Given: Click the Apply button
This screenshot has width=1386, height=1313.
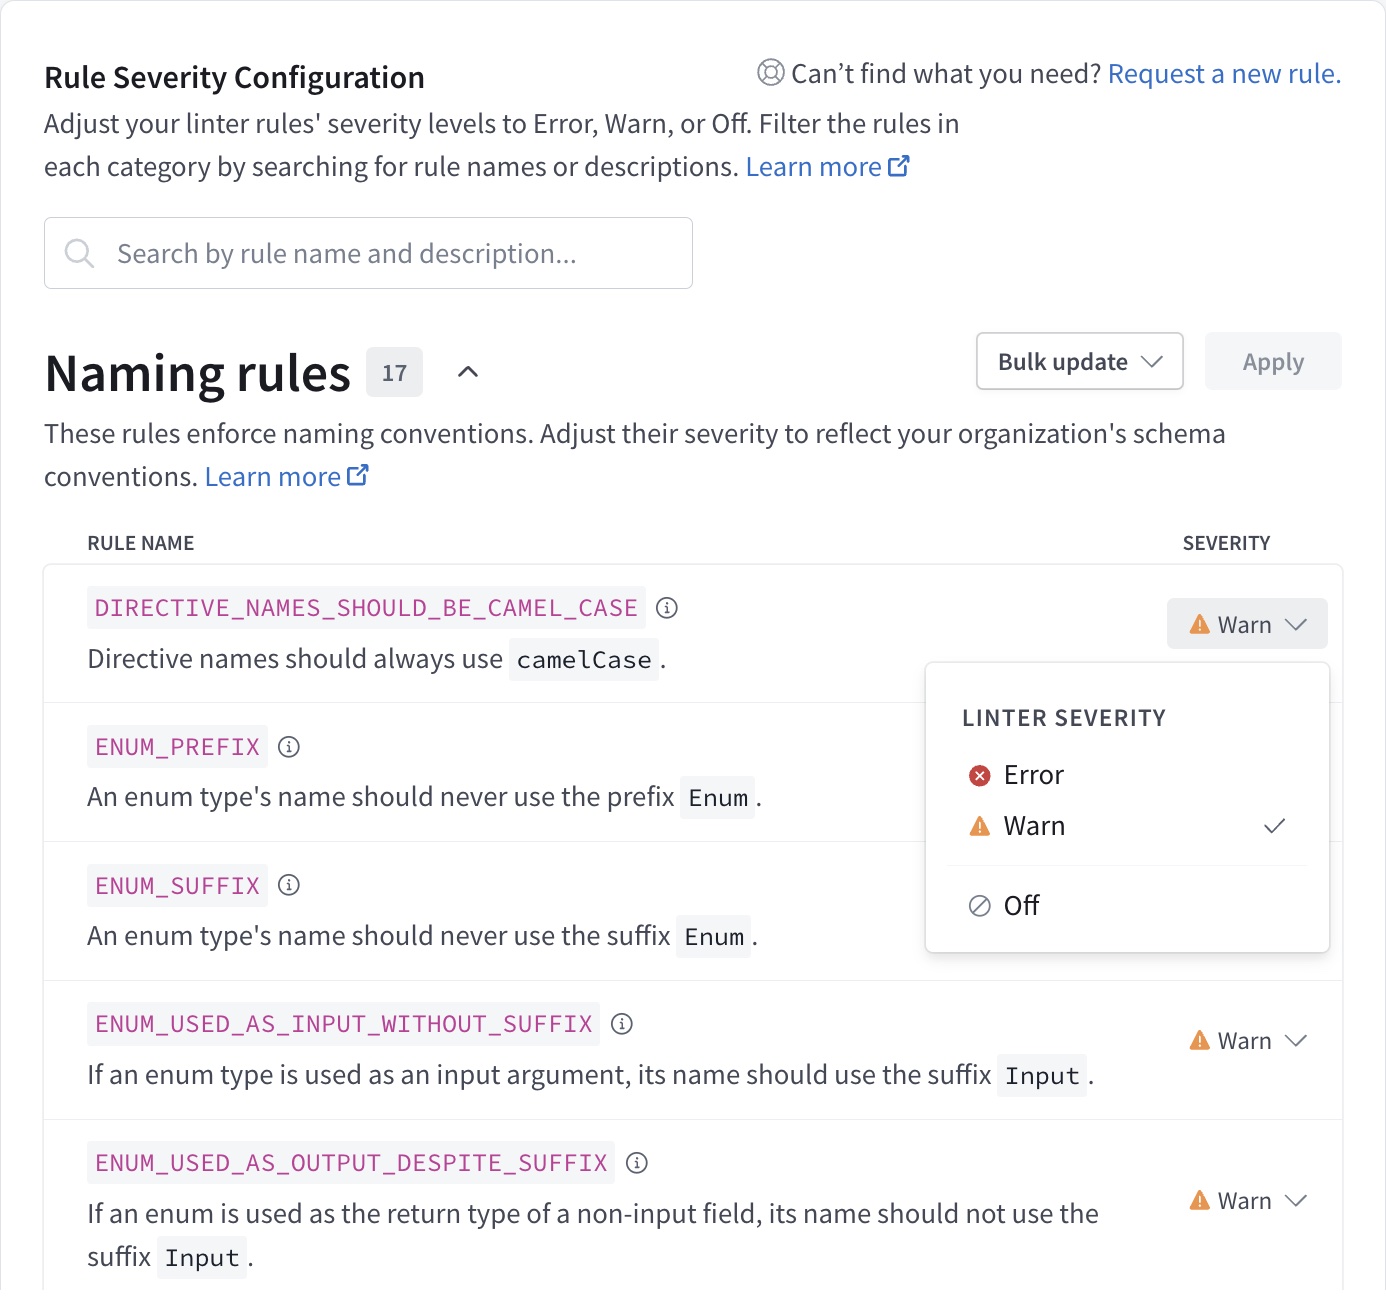Looking at the screenshot, I should coord(1272,361).
